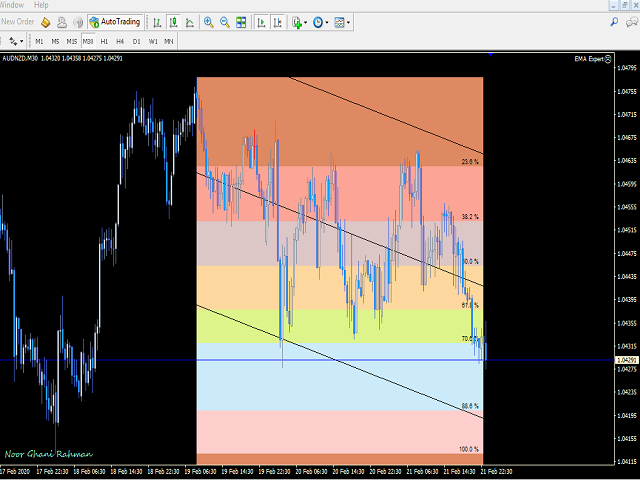Screen dimensions: 640x480
Task: Select the MN monthly timeframe
Action: click(x=169, y=41)
